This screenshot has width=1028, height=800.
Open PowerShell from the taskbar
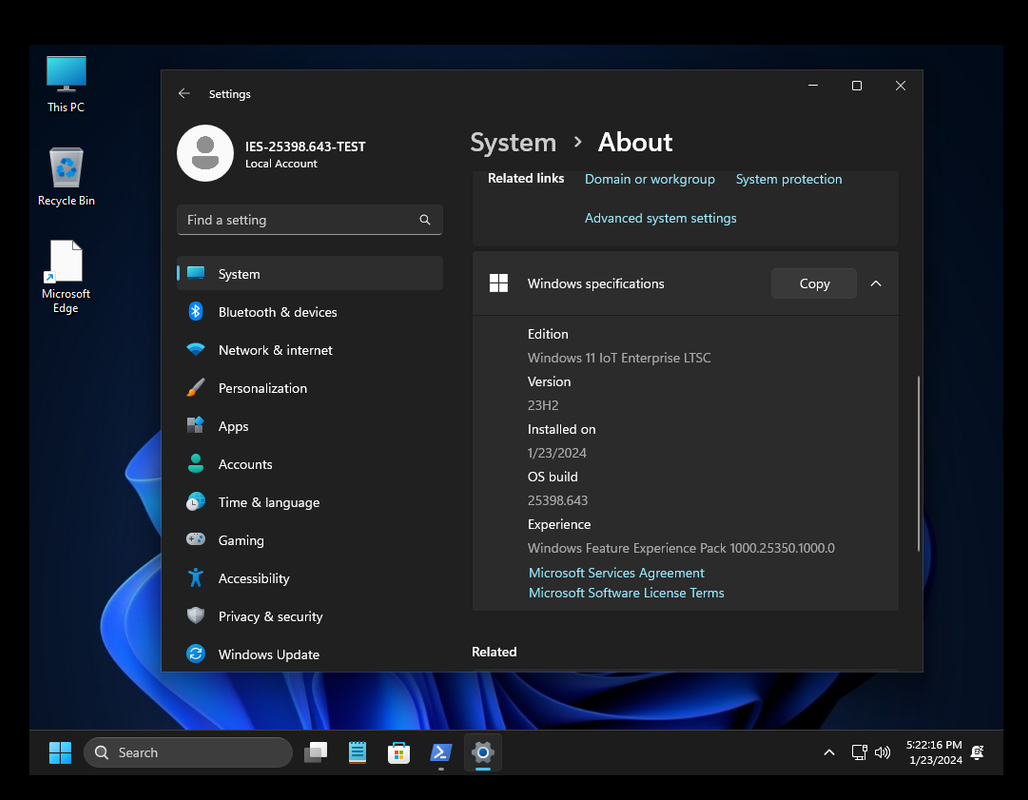441,752
